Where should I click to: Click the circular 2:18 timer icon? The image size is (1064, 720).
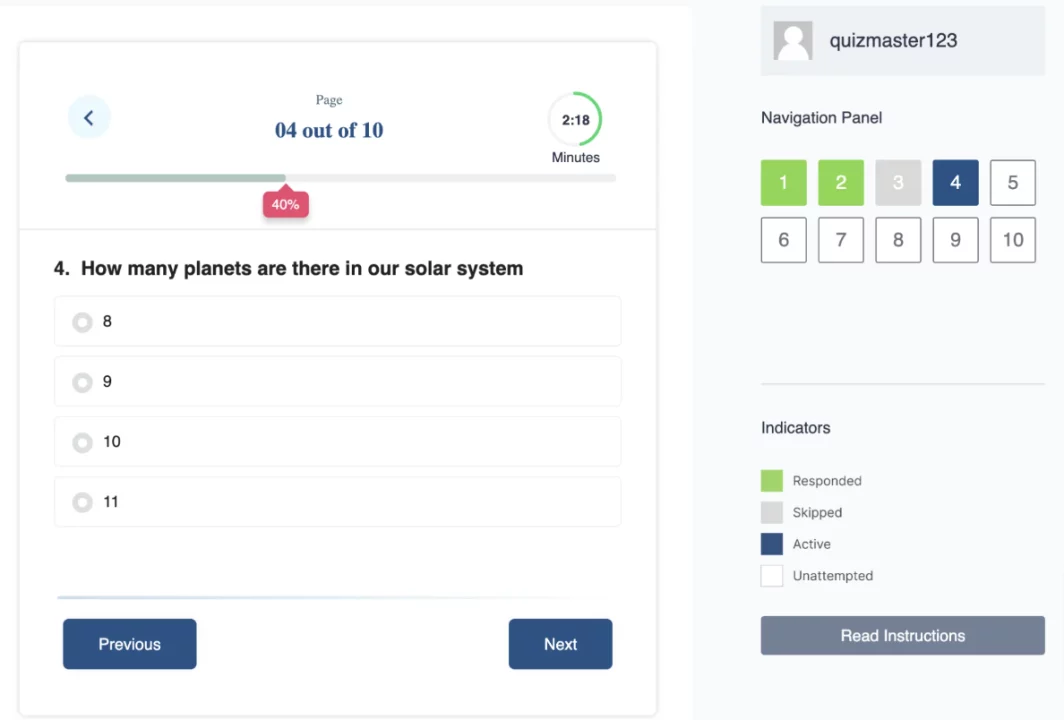(575, 119)
